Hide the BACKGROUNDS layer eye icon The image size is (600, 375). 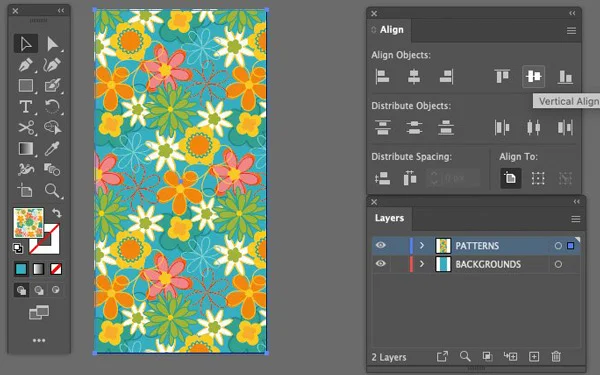380,264
